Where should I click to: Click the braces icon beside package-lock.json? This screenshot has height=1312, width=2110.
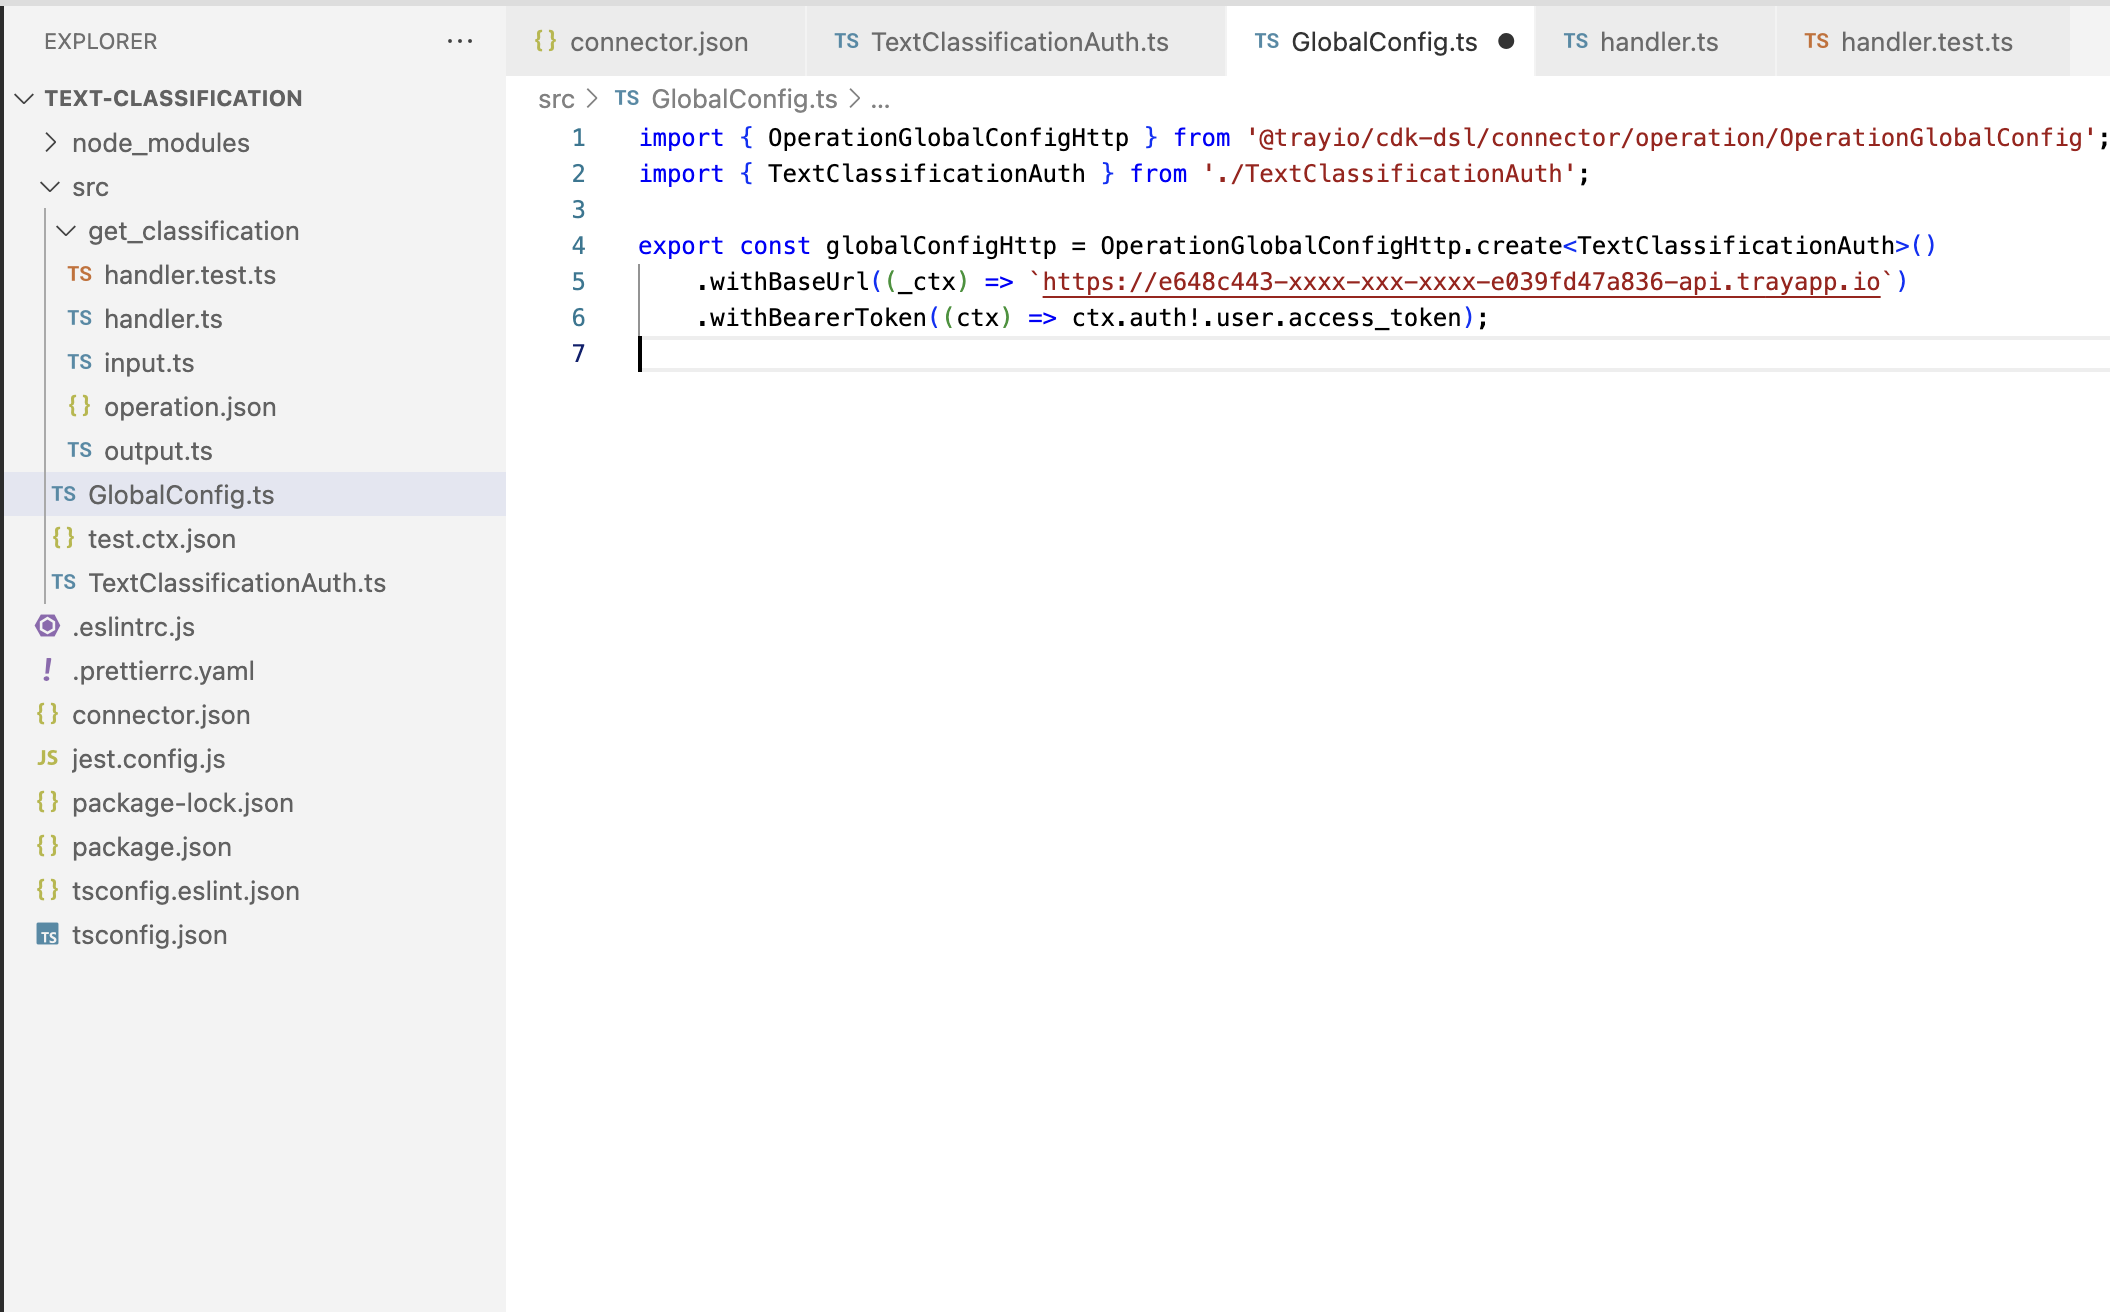[x=47, y=802]
